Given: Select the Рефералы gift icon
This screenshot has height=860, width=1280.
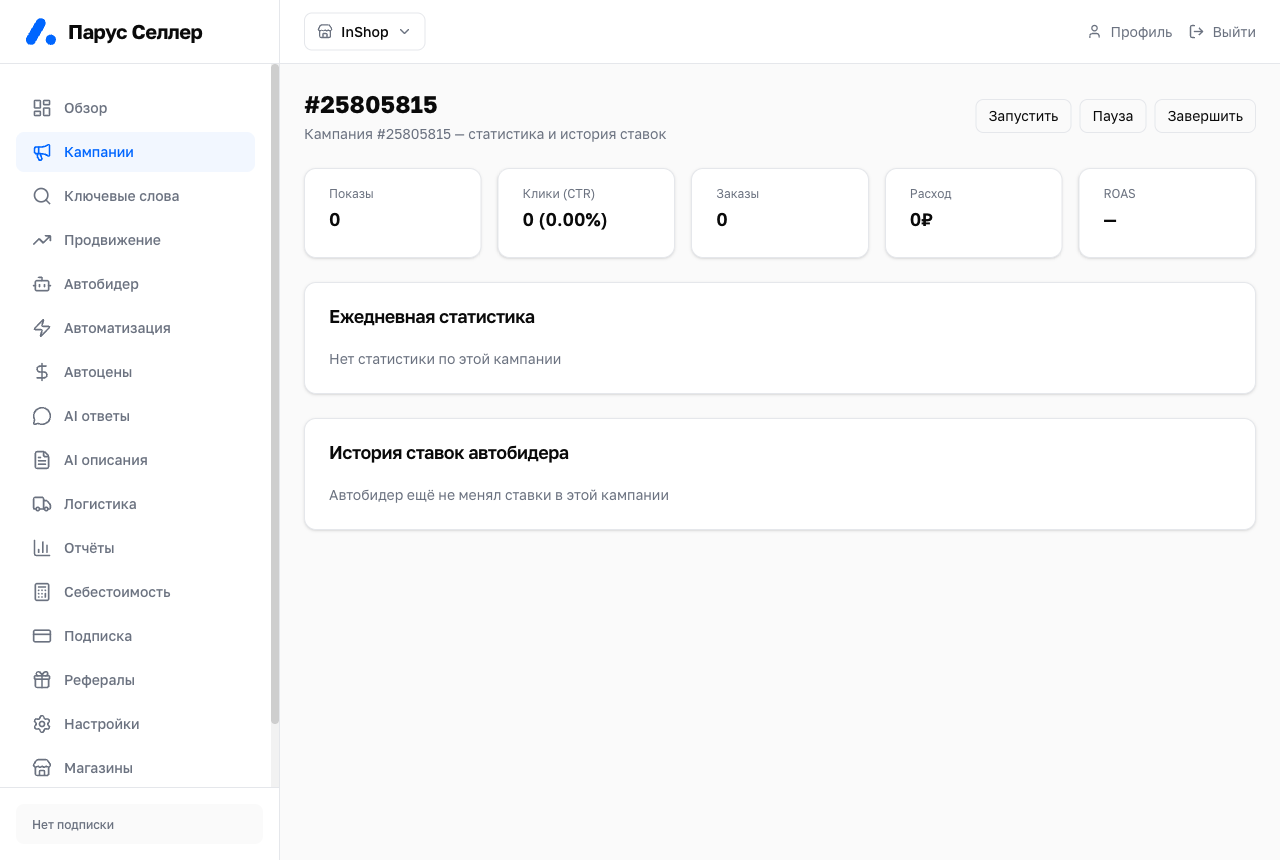Looking at the screenshot, I should (x=42, y=680).
